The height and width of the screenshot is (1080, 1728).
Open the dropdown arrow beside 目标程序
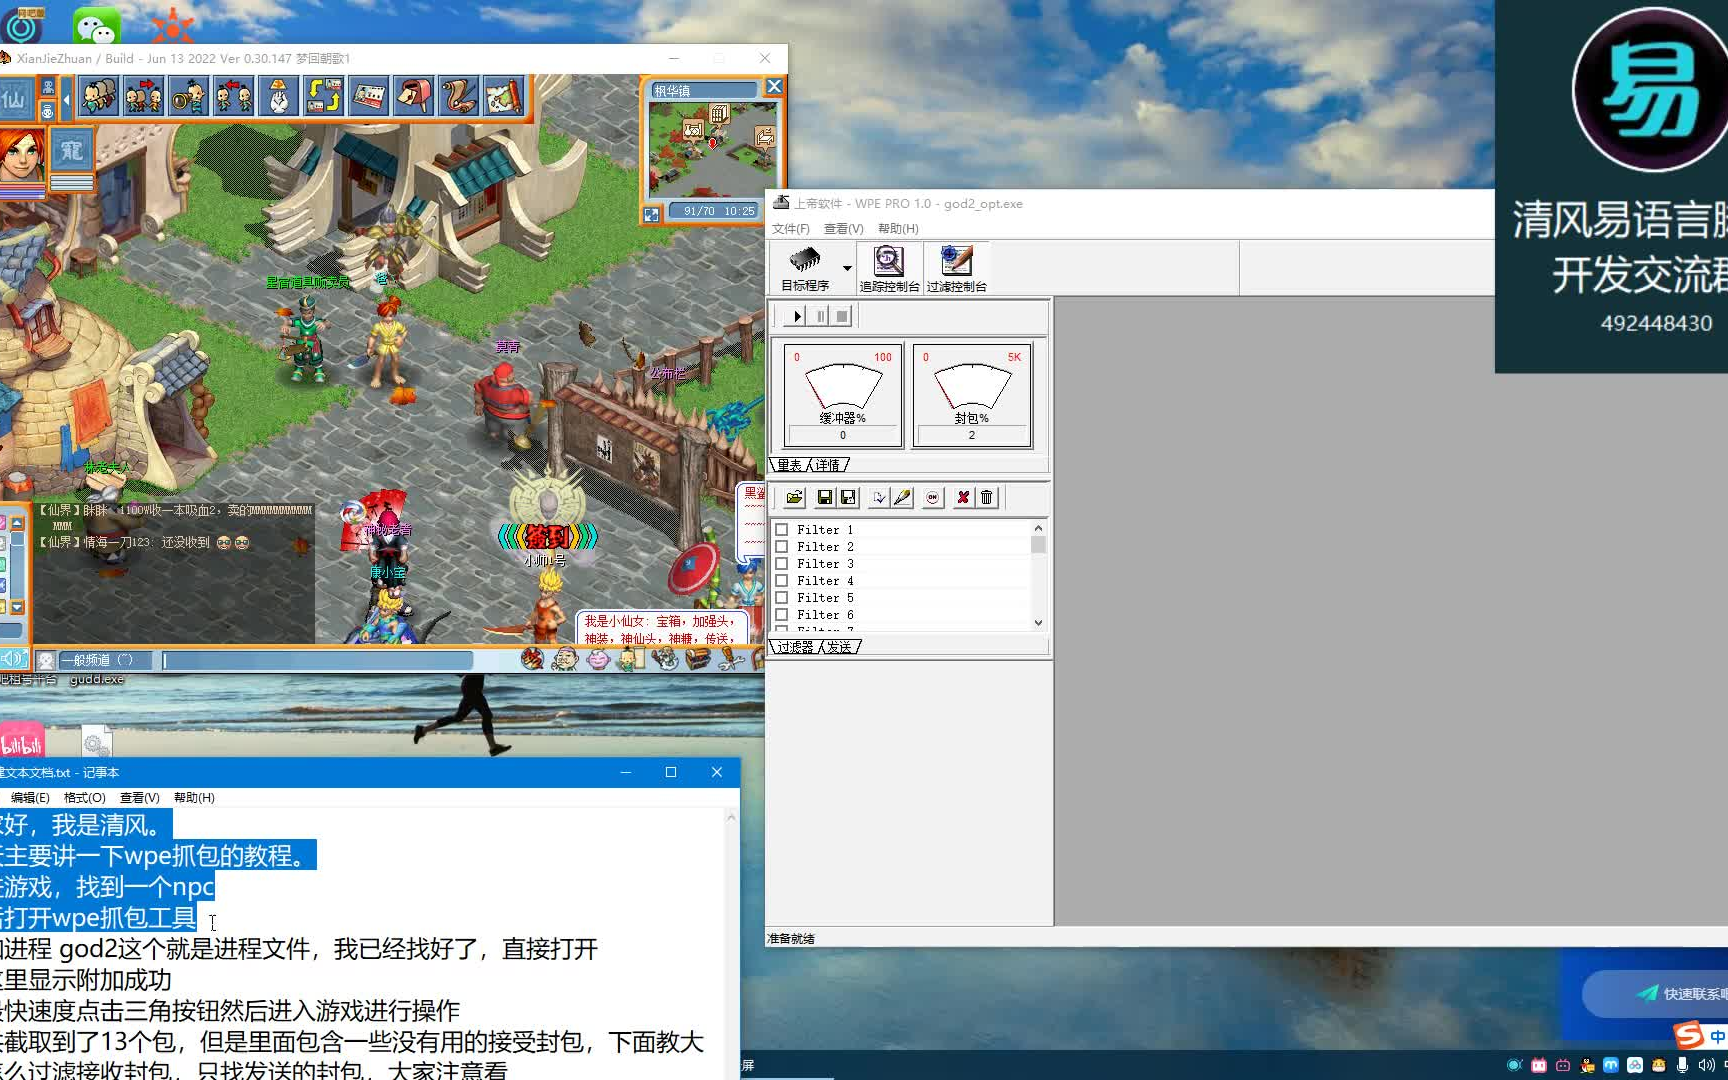pyautogui.click(x=847, y=268)
